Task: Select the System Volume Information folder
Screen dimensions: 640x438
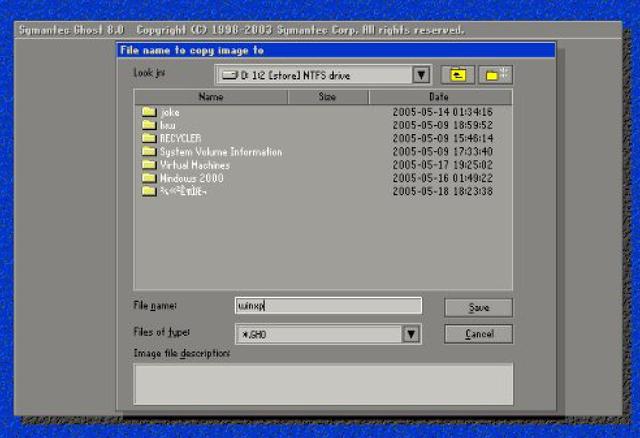Action: [x=220, y=151]
